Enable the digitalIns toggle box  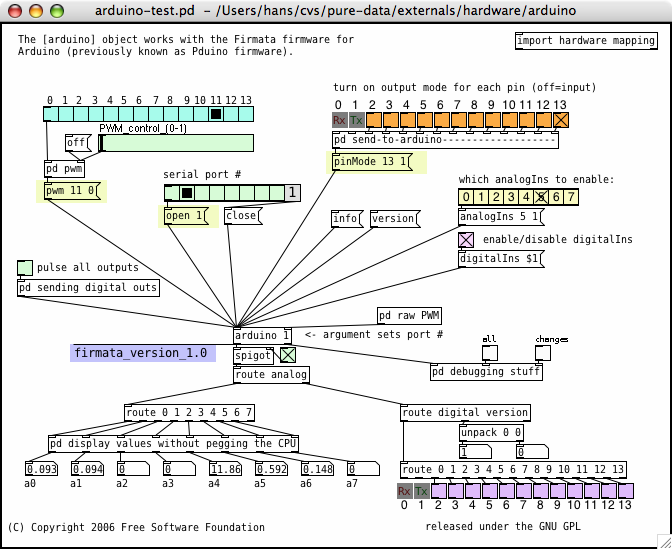(466, 240)
